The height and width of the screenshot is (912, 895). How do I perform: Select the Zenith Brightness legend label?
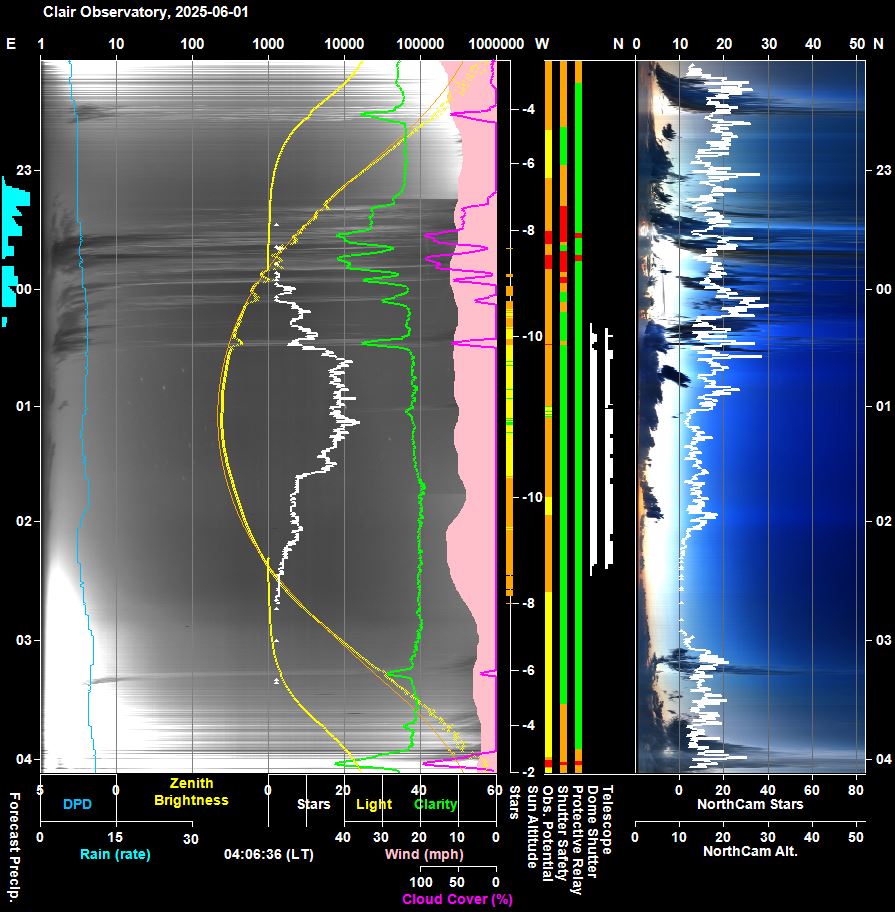point(190,792)
